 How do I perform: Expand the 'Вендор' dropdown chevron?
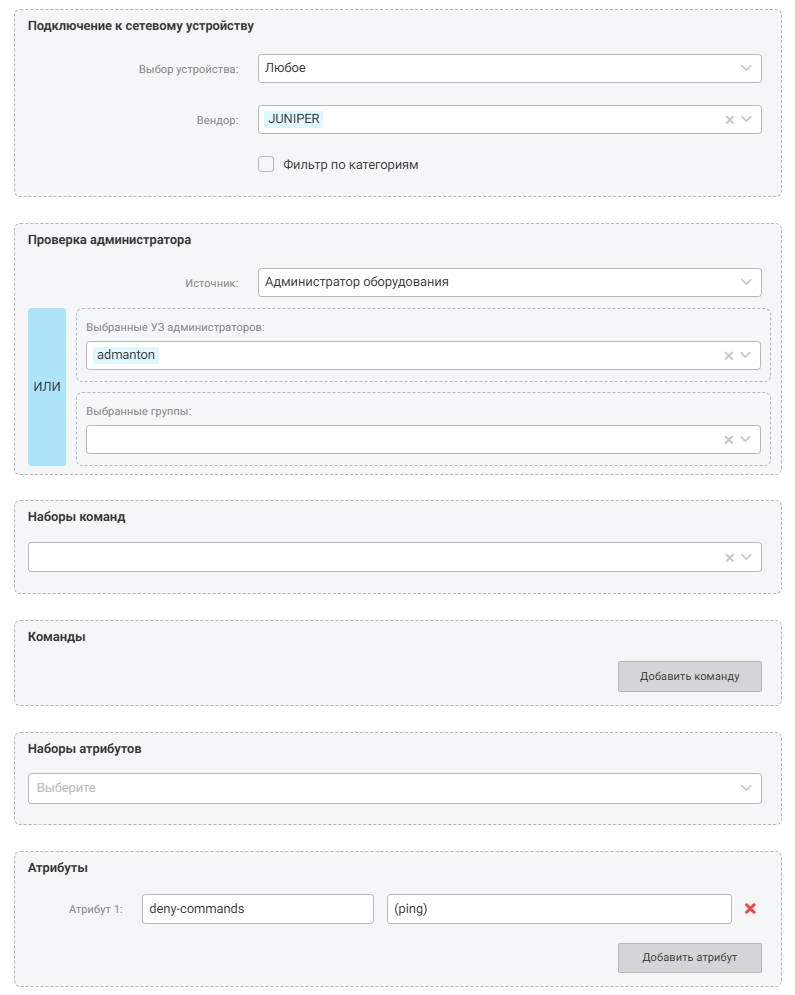tap(746, 119)
